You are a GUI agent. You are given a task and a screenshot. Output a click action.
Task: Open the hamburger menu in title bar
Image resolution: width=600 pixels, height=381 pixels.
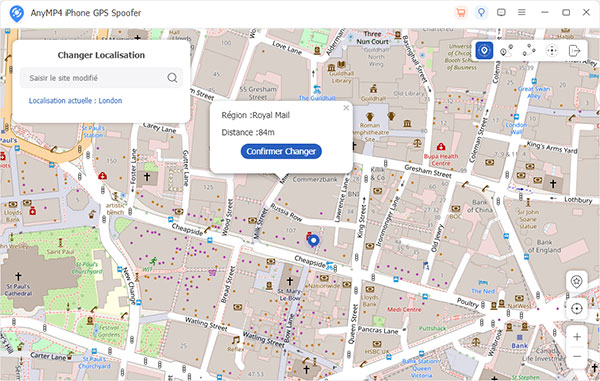click(x=522, y=12)
